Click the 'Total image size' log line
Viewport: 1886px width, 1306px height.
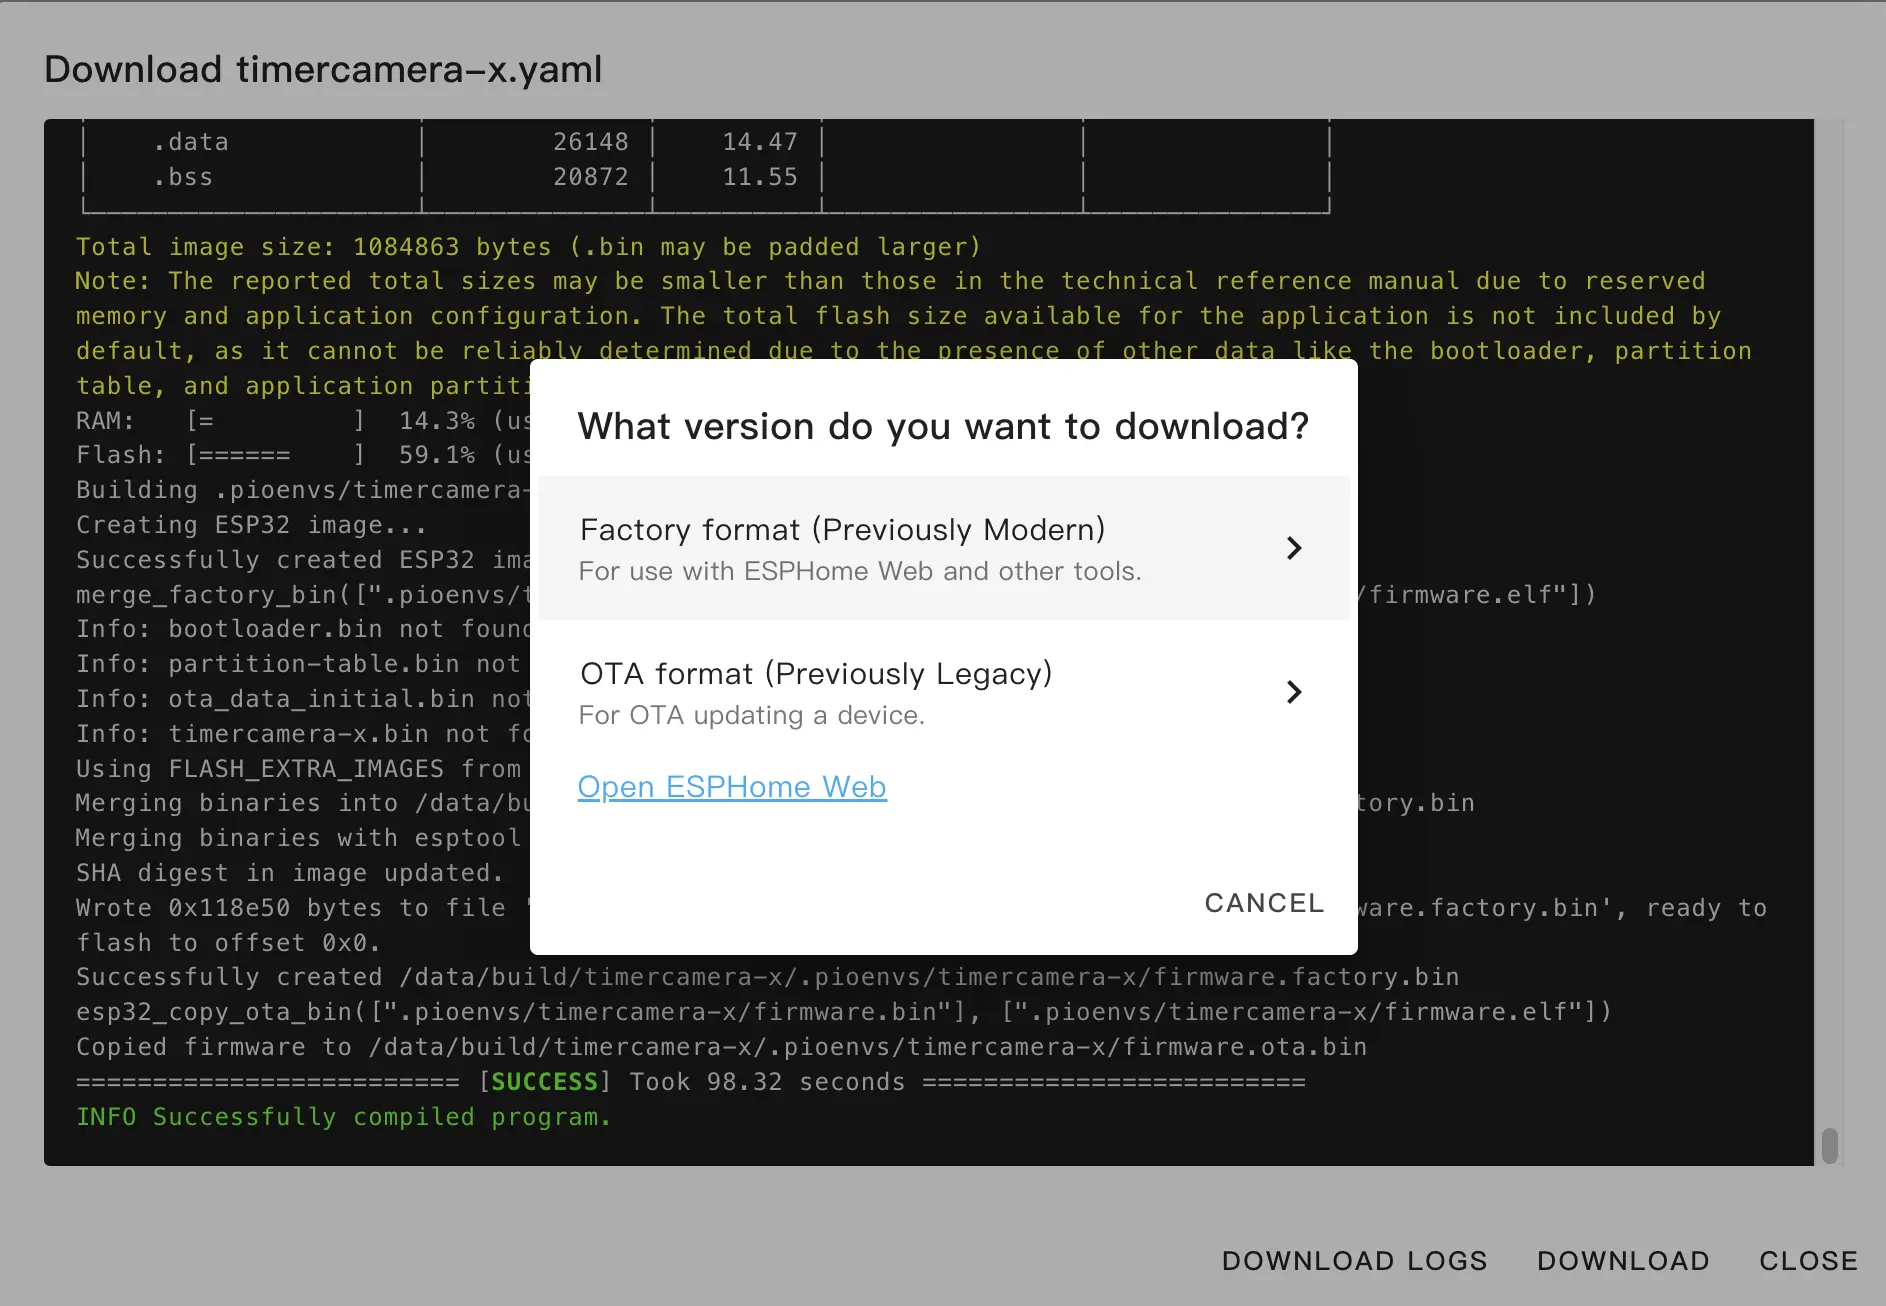pos(527,247)
